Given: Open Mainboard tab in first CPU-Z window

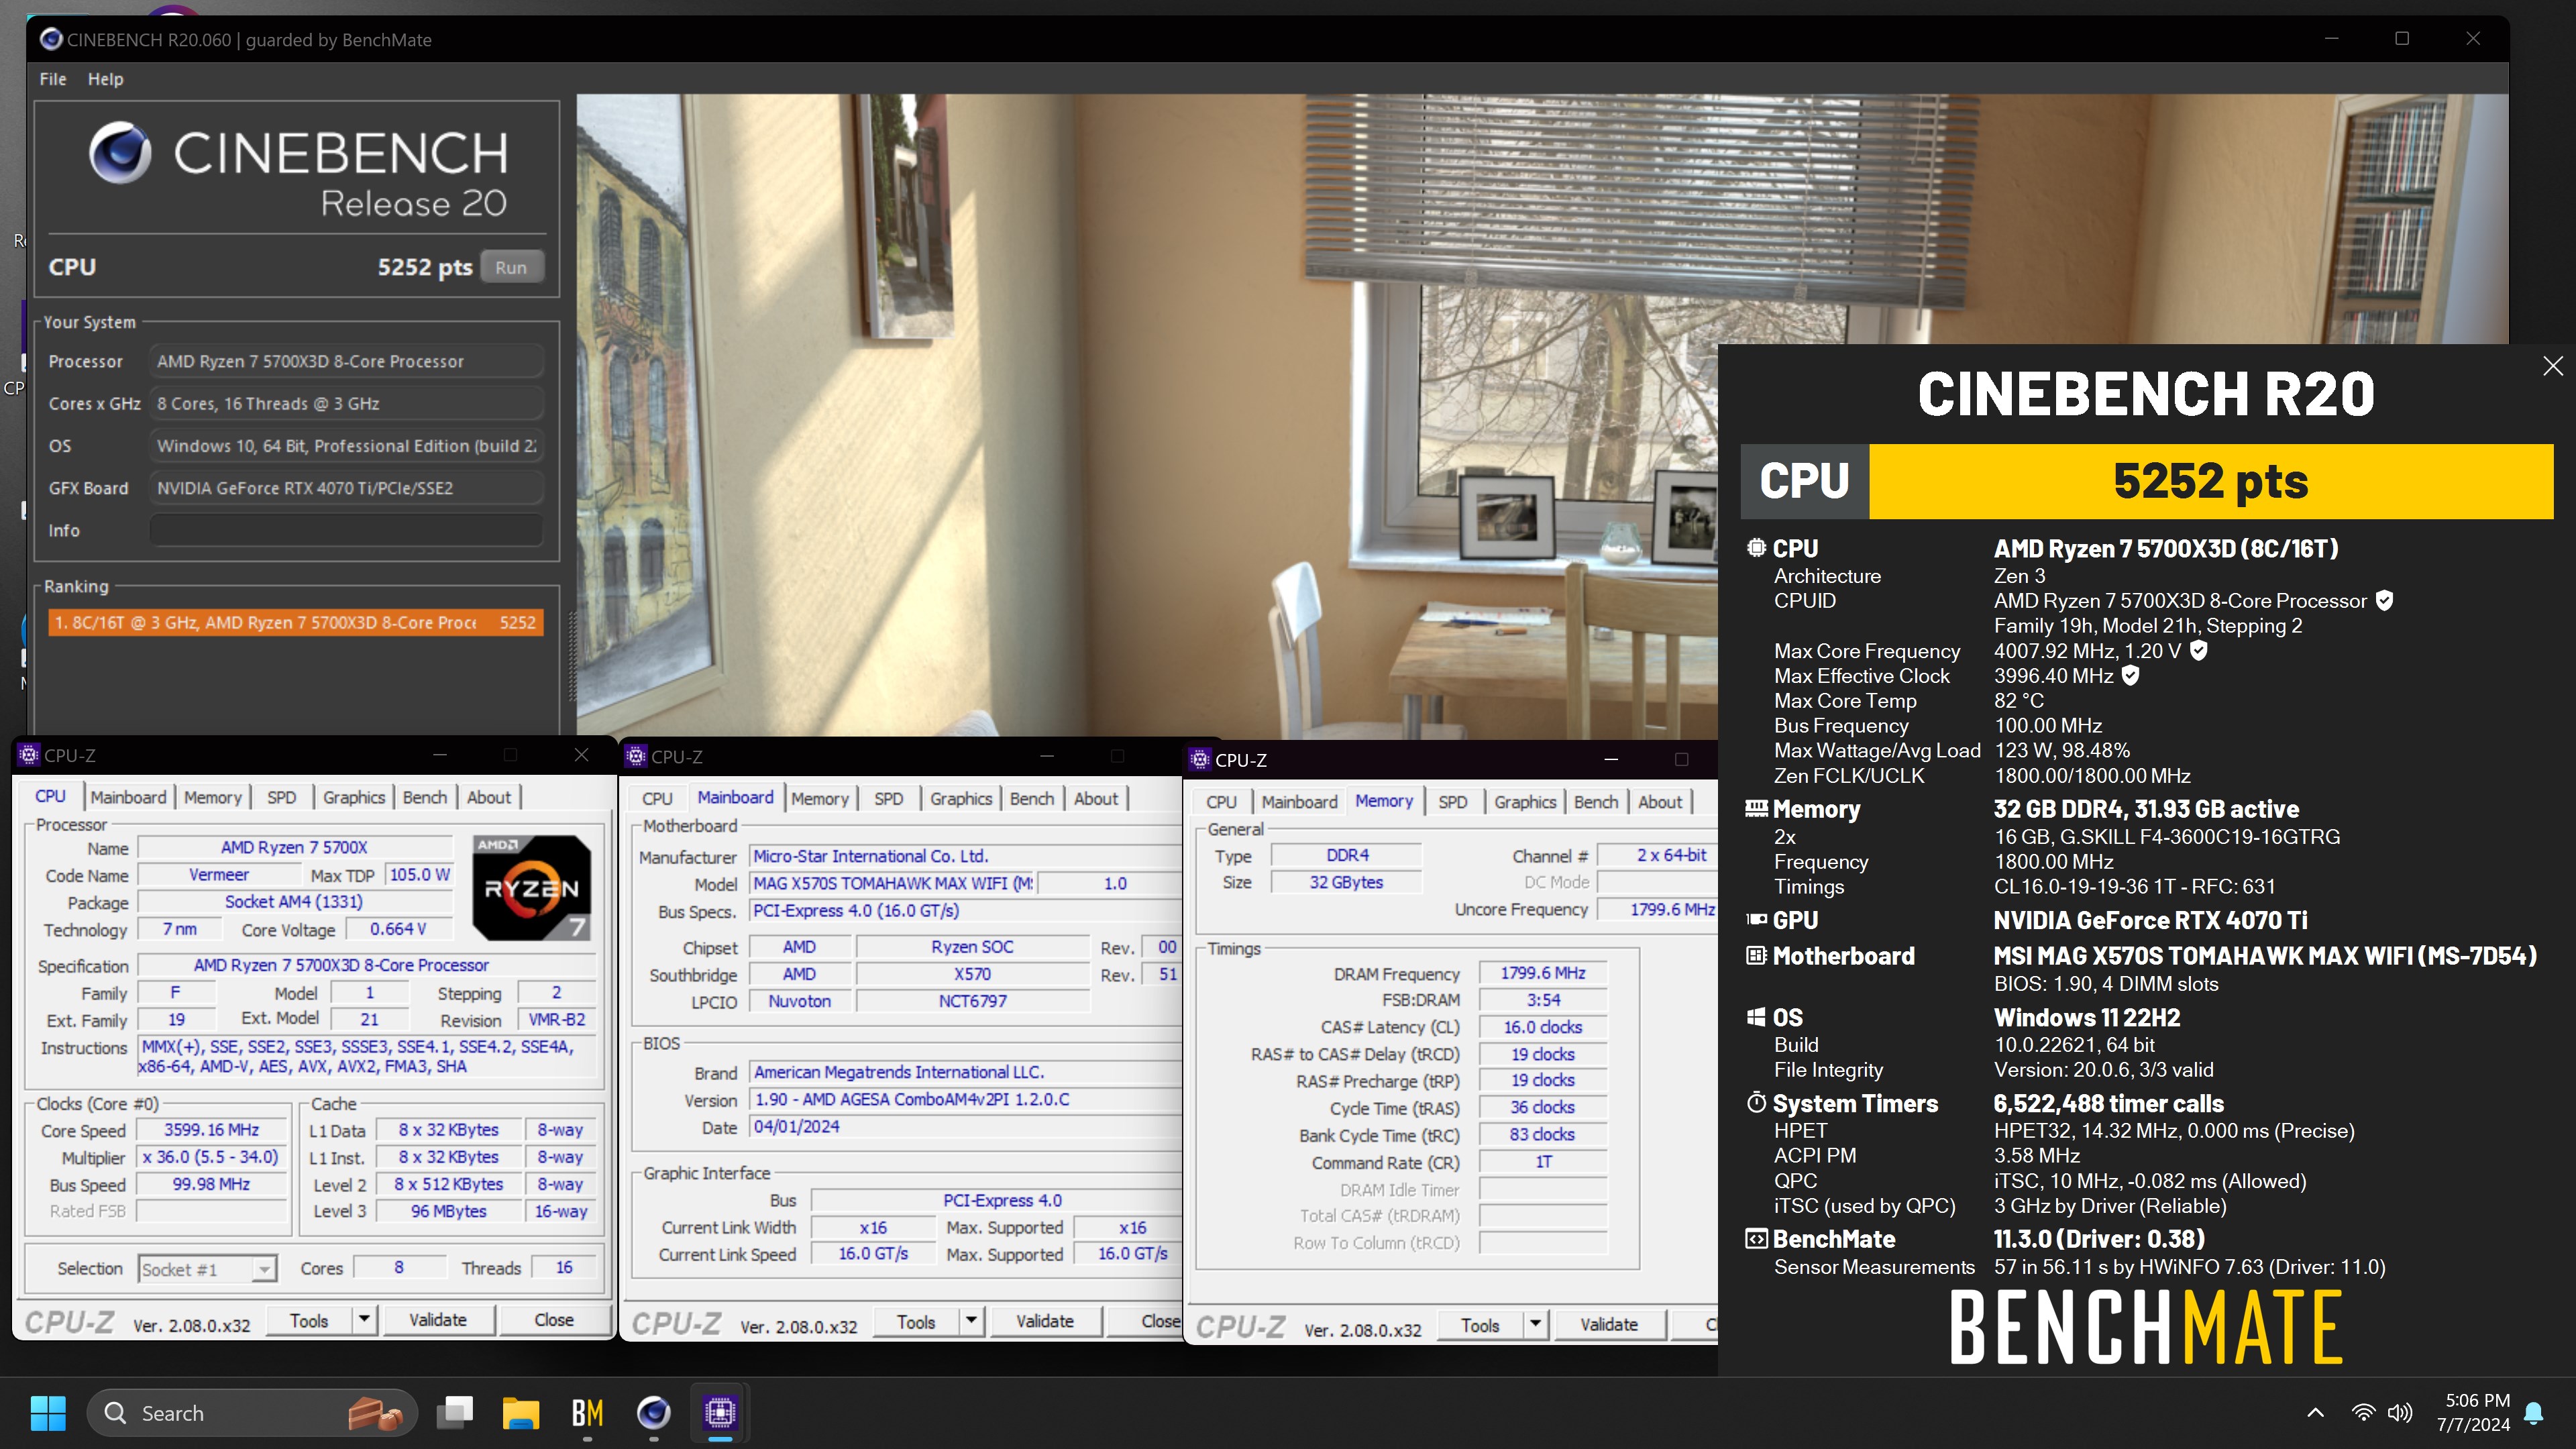Looking at the screenshot, I should [128, 797].
